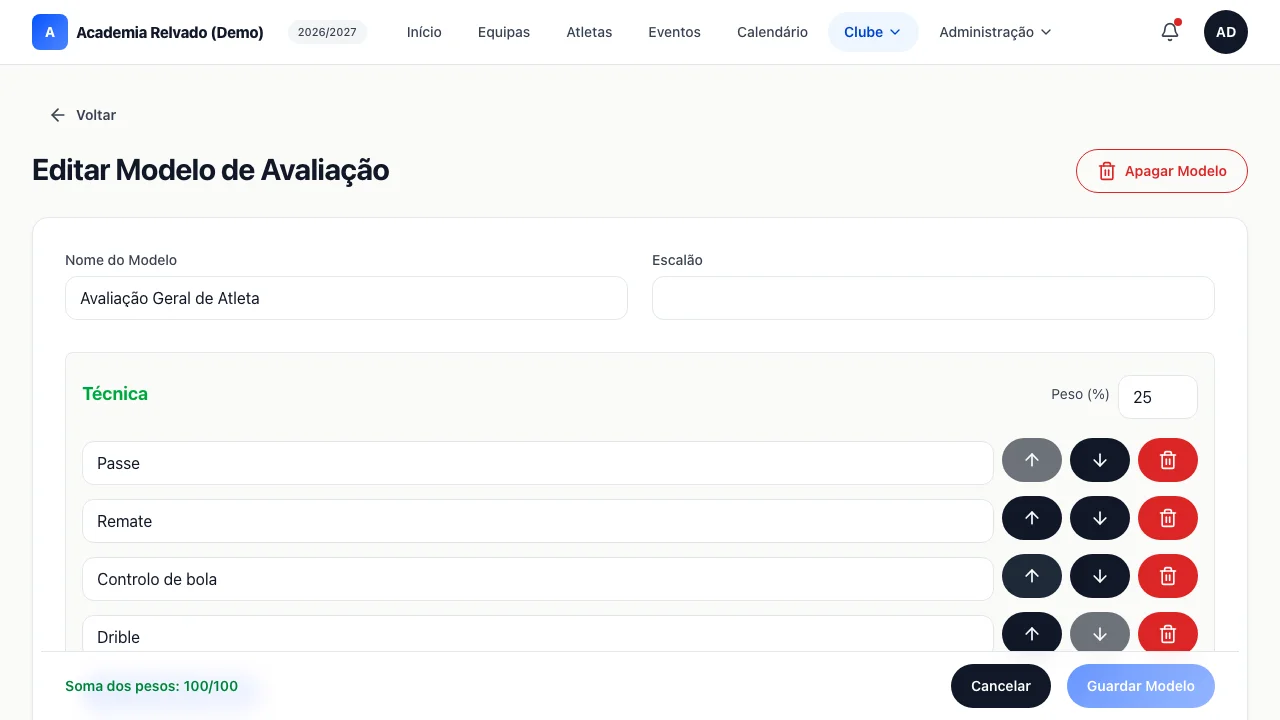Move Controlo de bola up
Screen dimensions: 1280x720
[1032, 576]
